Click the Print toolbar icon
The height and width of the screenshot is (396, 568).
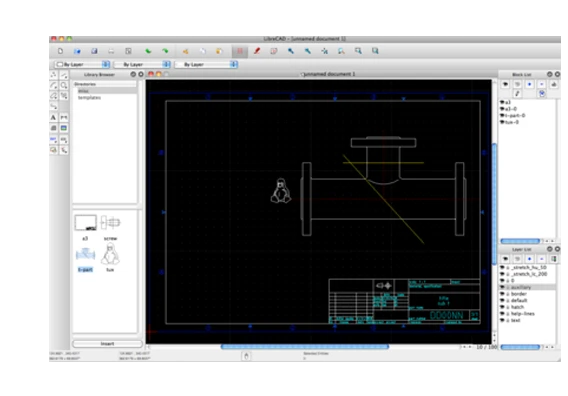pyautogui.click(x=111, y=51)
